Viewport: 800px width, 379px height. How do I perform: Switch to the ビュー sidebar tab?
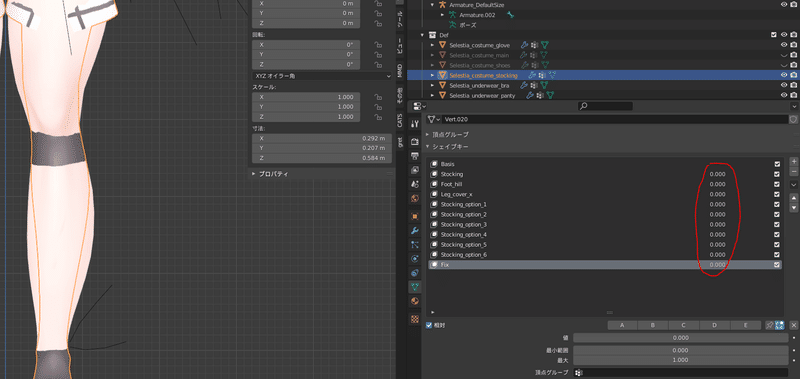[401, 47]
